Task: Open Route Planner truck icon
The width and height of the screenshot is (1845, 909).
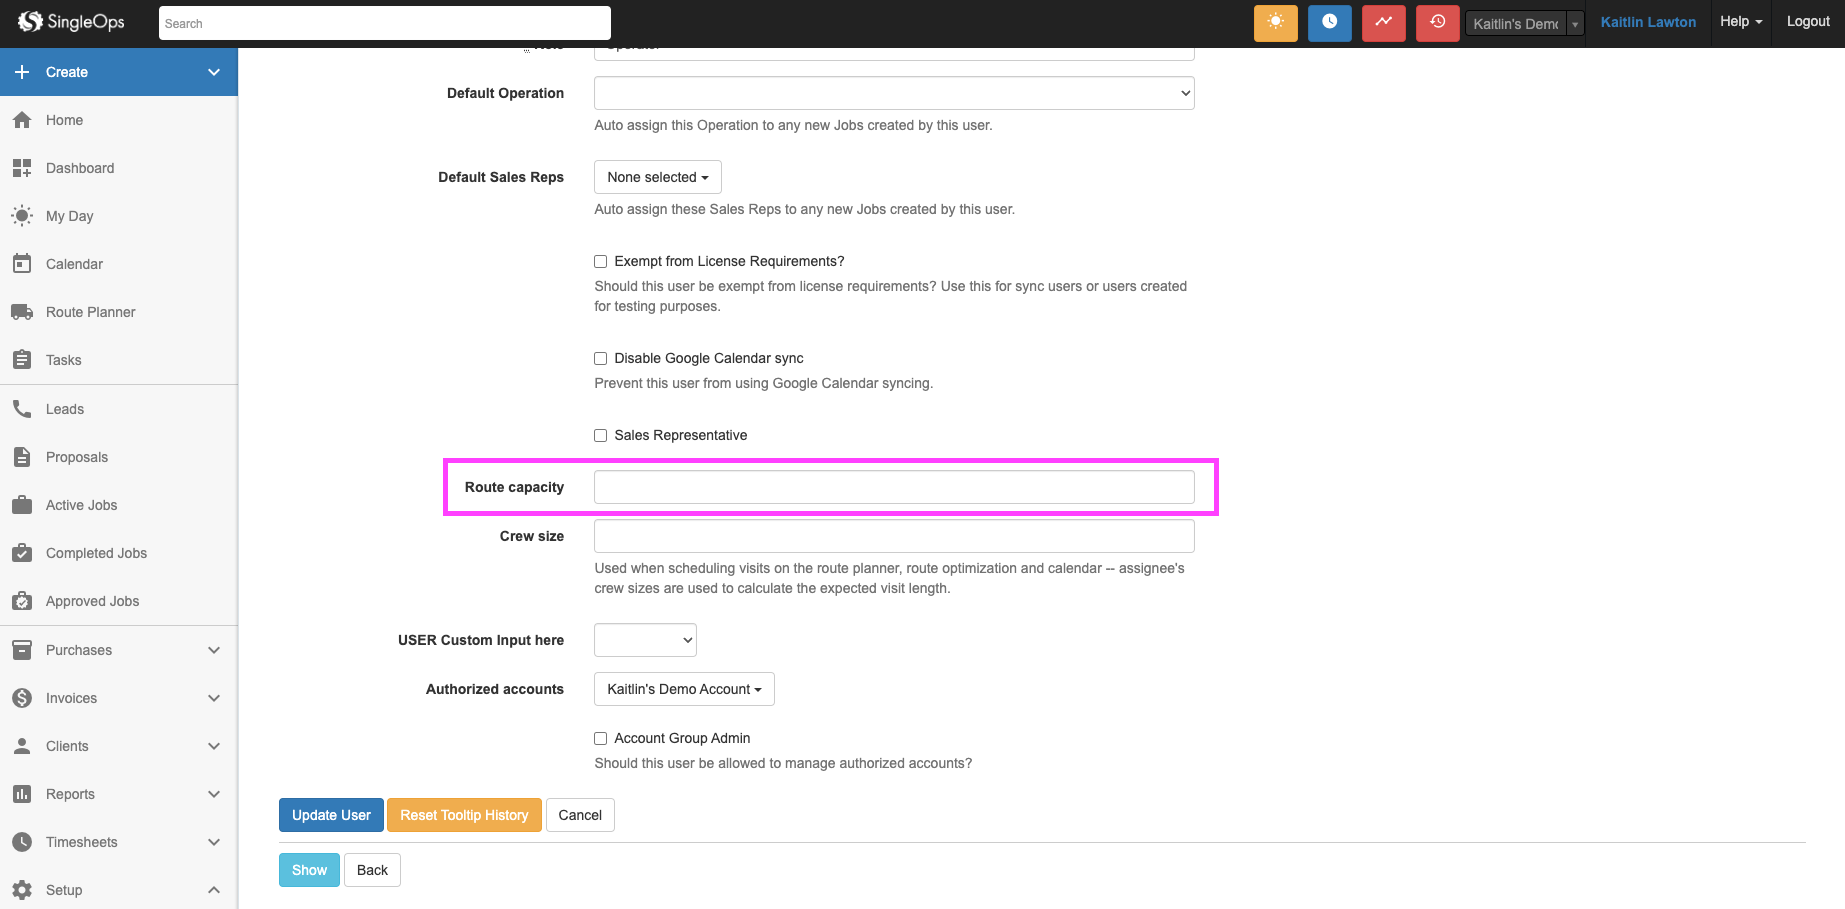Action: pyautogui.click(x=22, y=312)
